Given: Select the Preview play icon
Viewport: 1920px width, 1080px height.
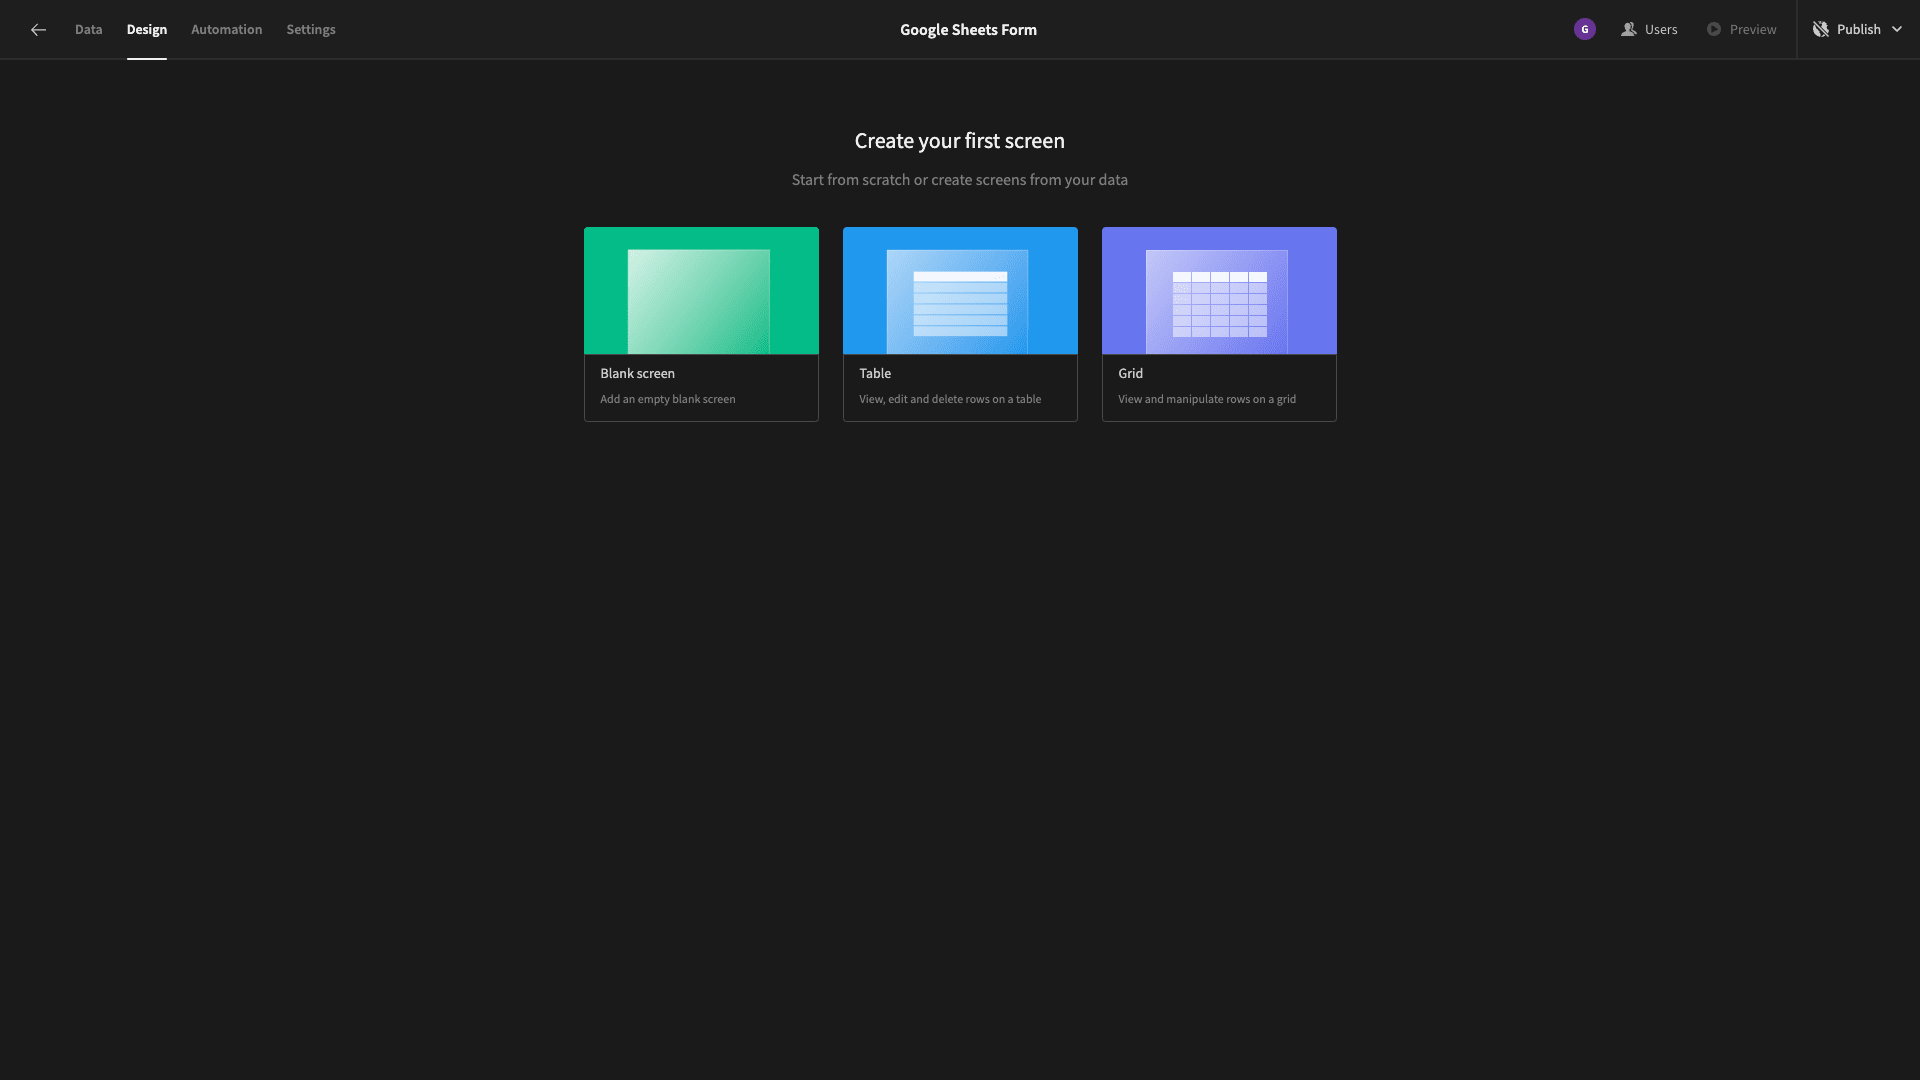Looking at the screenshot, I should [1714, 29].
